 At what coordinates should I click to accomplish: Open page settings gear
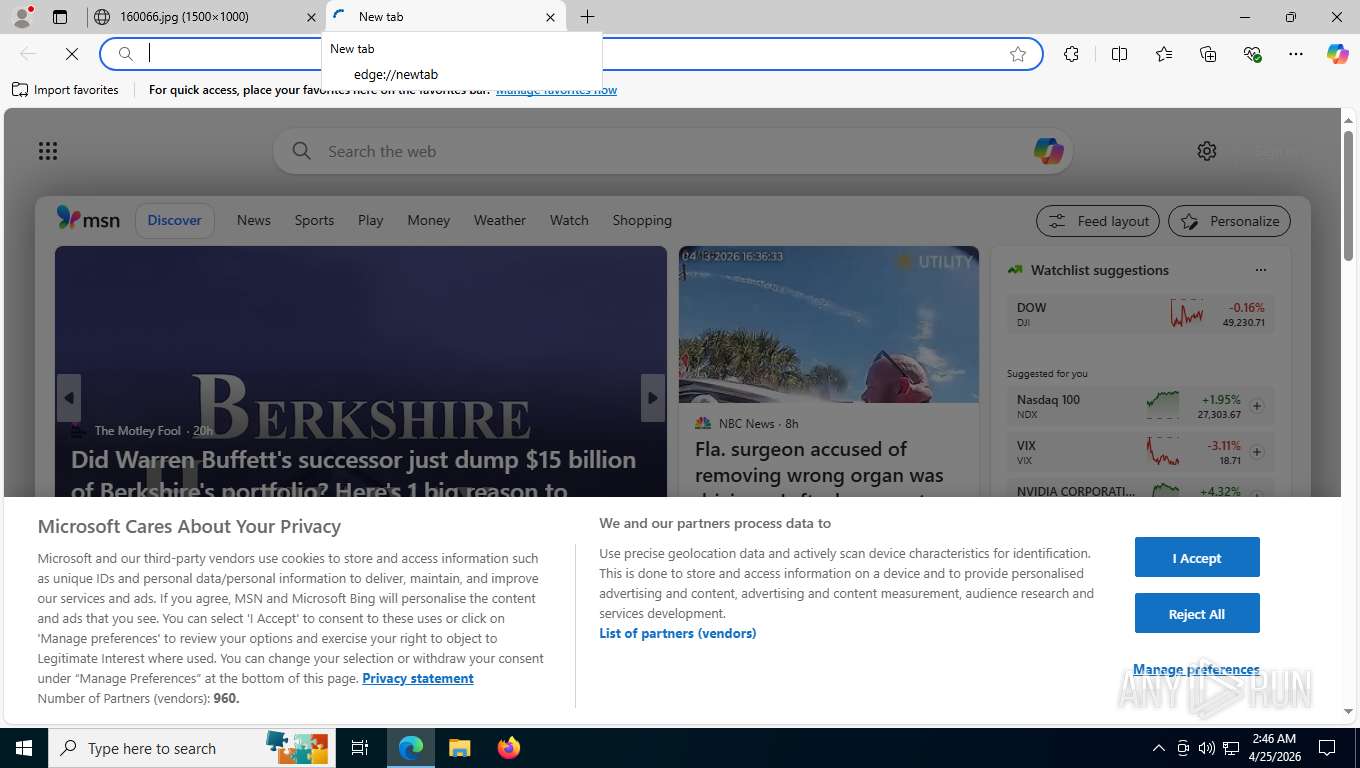coord(1207,151)
